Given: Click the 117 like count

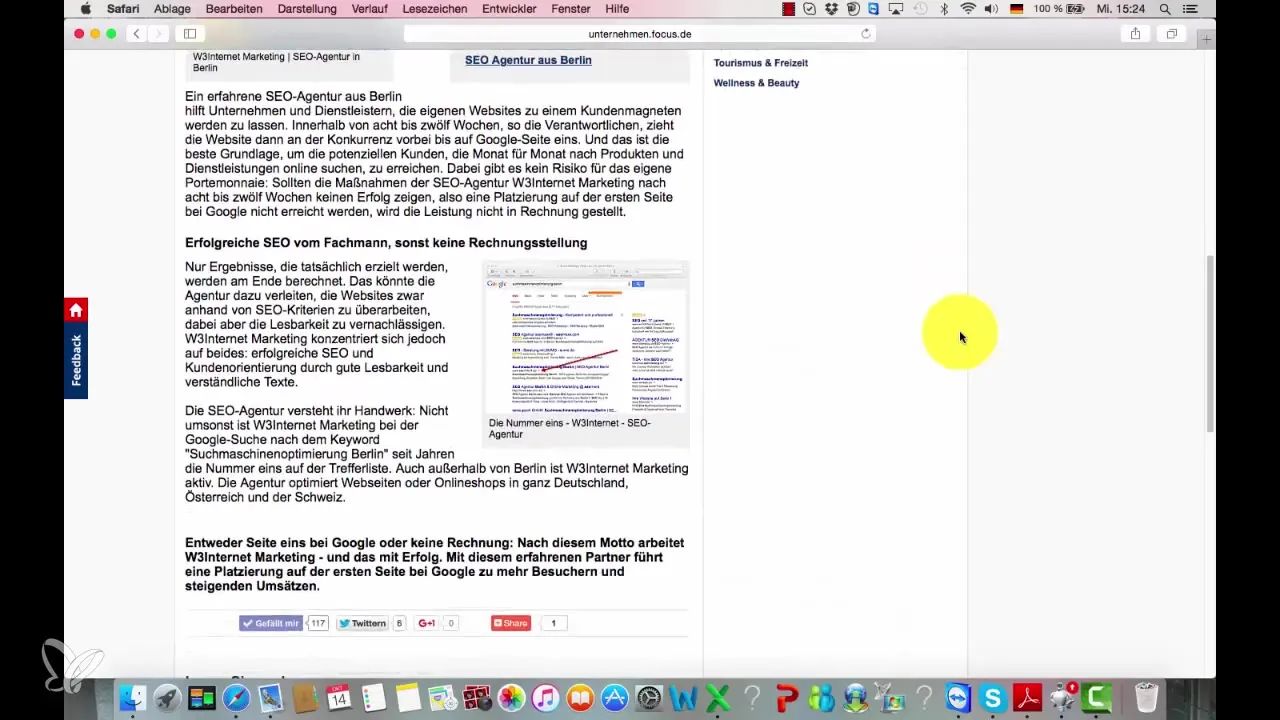Looking at the screenshot, I should pos(317,623).
